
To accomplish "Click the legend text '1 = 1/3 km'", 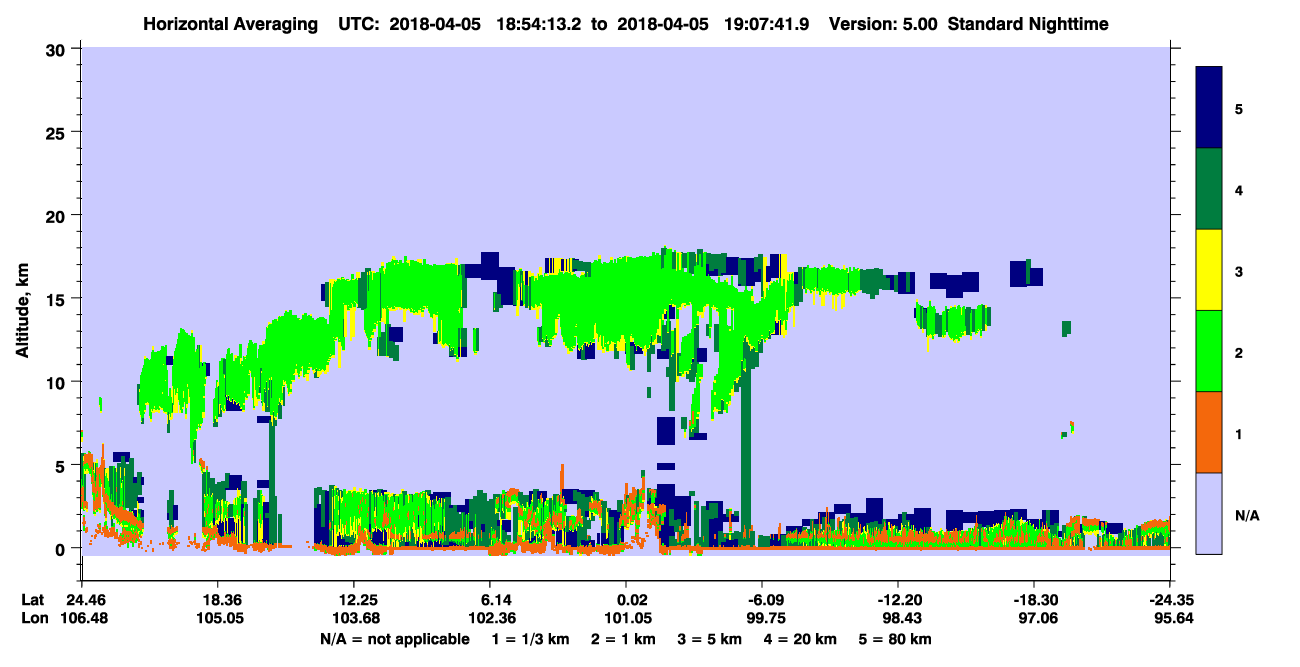I will 529,639.
